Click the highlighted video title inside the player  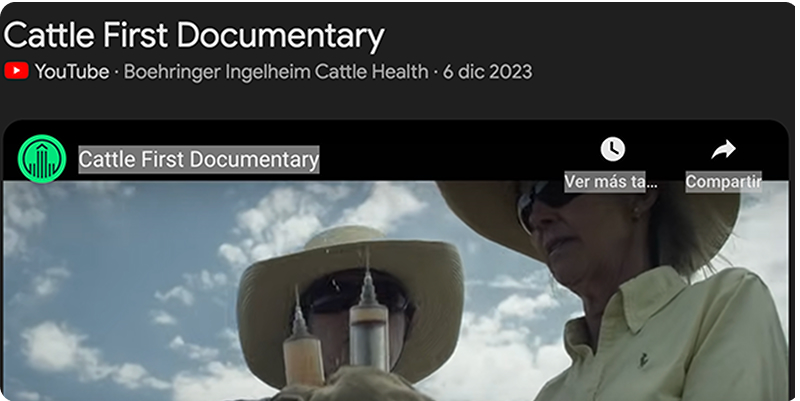point(199,160)
